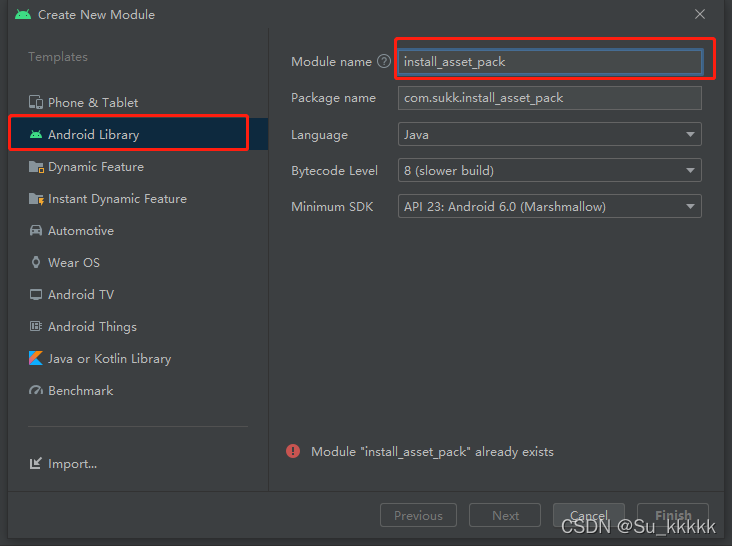The height and width of the screenshot is (546, 732).
Task: Click the Benchmark gauge icon
Action: pyautogui.click(x=36, y=390)
